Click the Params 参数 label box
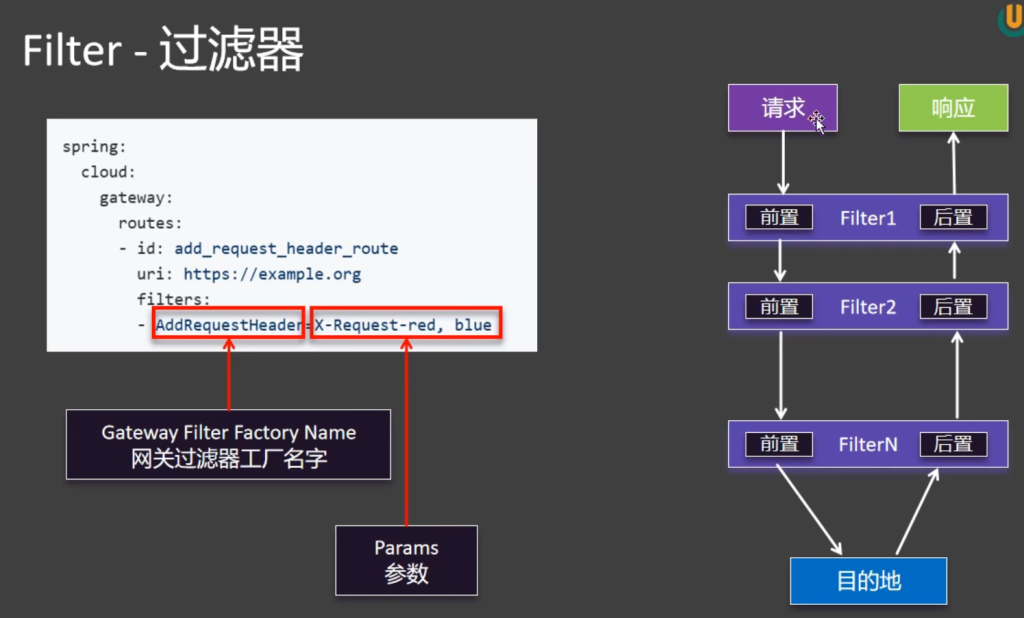Screen dimensions: 1024x618 (406, 561)
